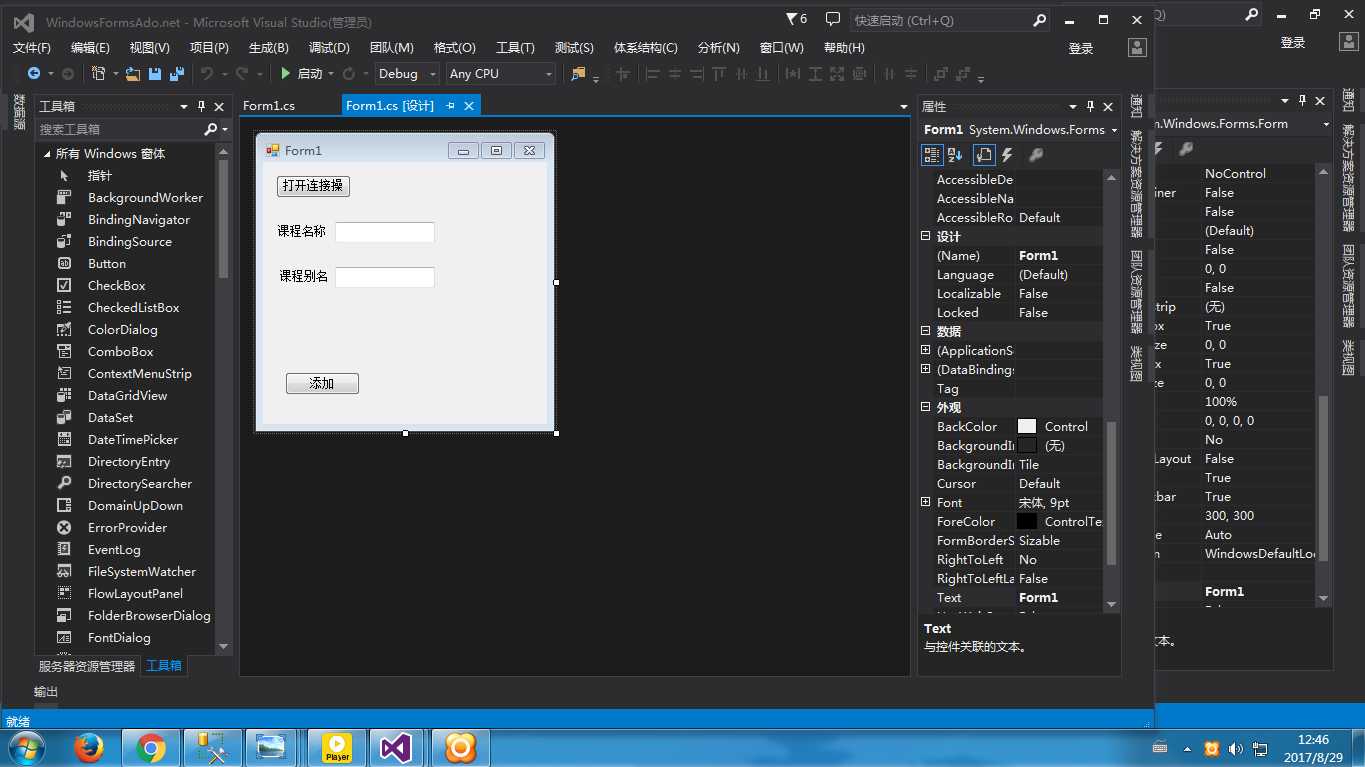Switch 属性 list to Categorized view
Image resolution: width=1365 pixels, height=767 pixels.
coord(932,155)
